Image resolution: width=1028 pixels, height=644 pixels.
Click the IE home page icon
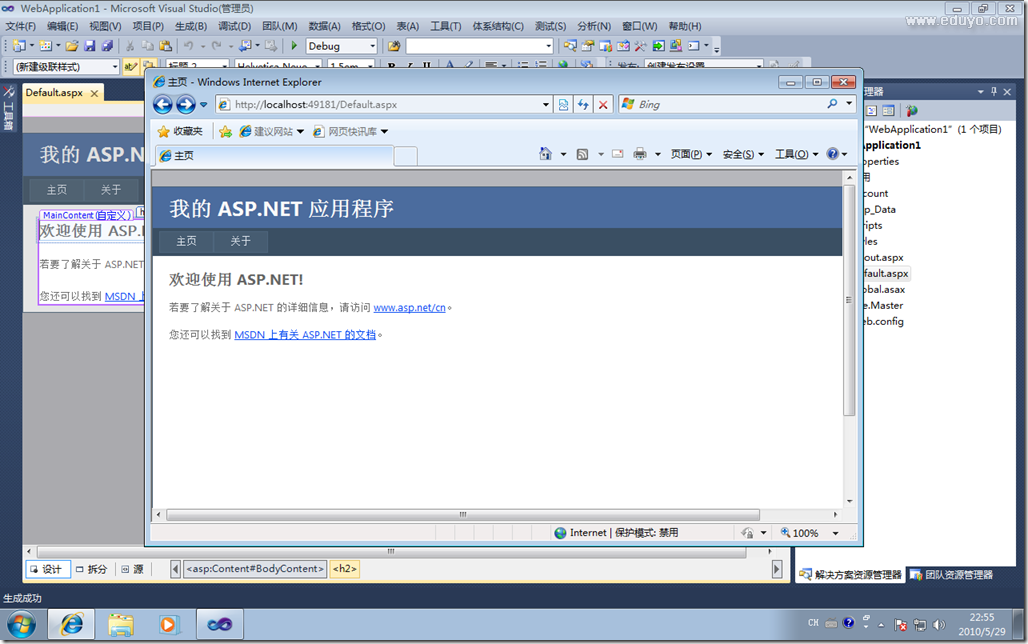tap(545, 154)
